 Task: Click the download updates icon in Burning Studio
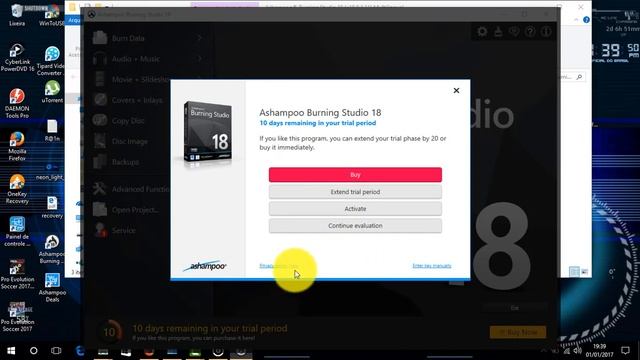pos(498,32)
